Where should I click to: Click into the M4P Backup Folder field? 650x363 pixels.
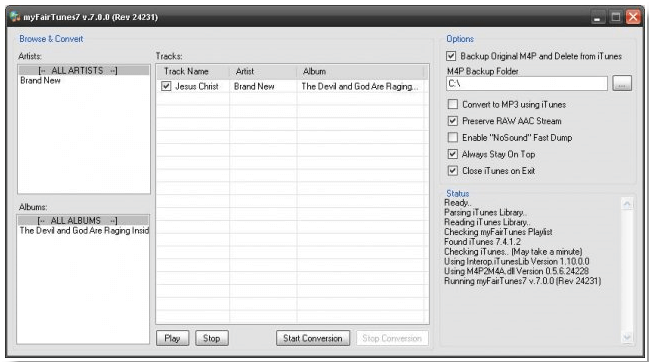527,83
